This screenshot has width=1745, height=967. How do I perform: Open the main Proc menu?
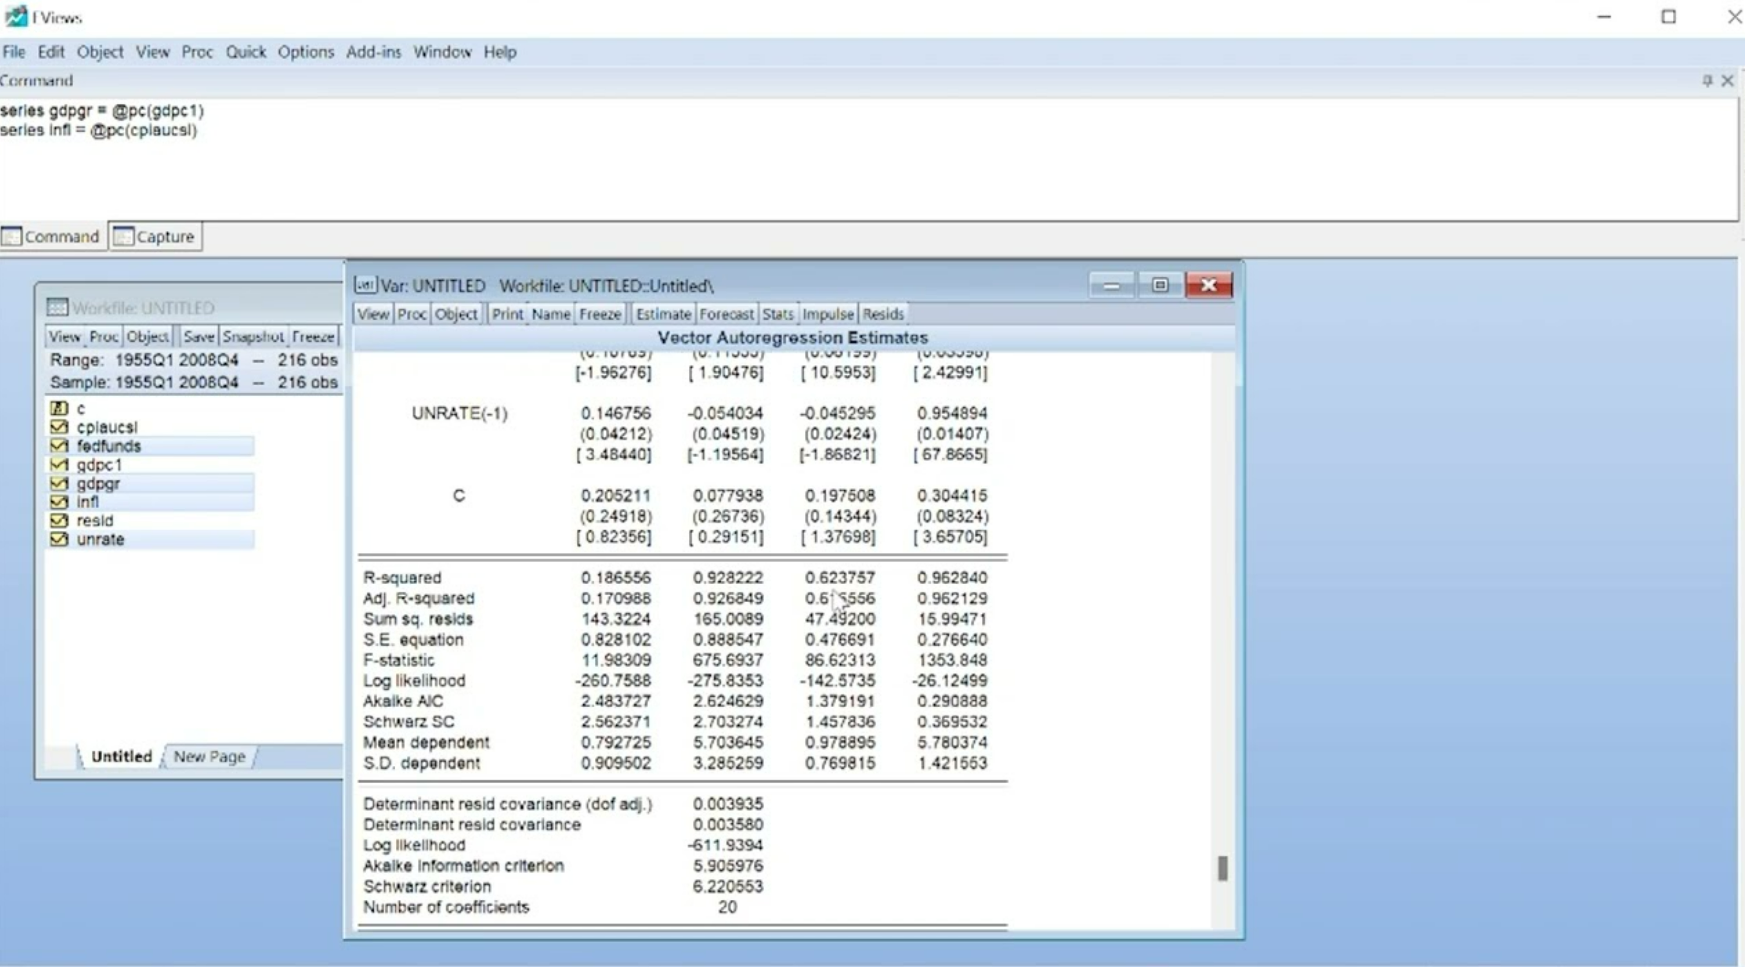pos(197,52)
